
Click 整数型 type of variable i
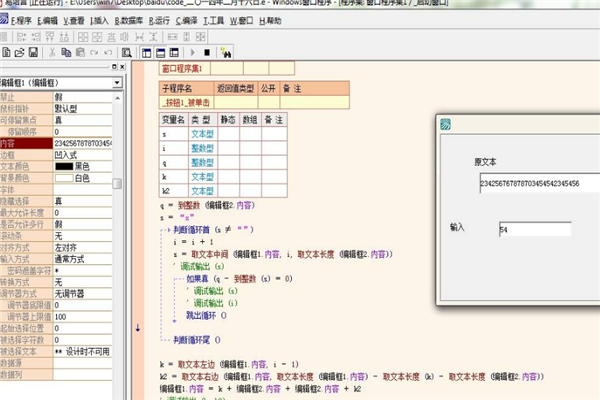click(x=202, y=148)
